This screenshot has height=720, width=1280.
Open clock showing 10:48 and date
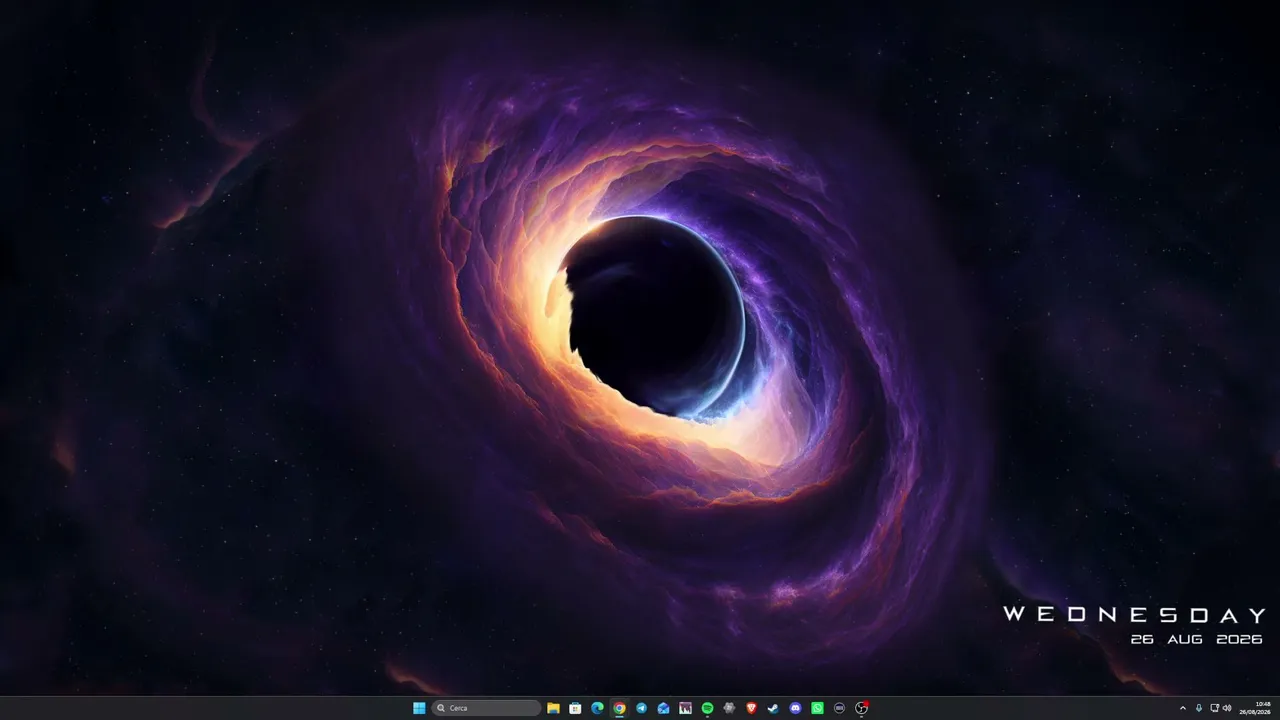(1255, 708)
